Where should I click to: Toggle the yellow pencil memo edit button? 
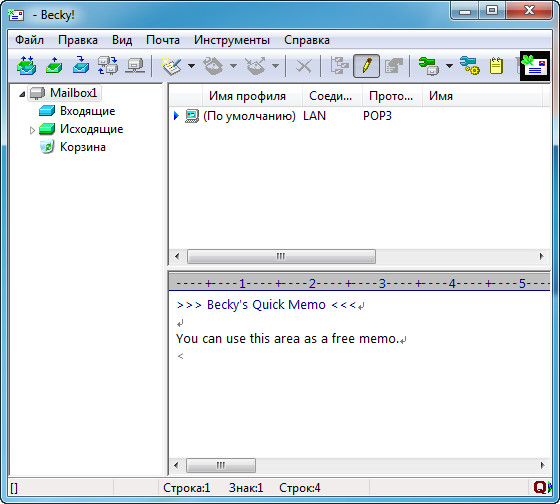click(366, 66)
